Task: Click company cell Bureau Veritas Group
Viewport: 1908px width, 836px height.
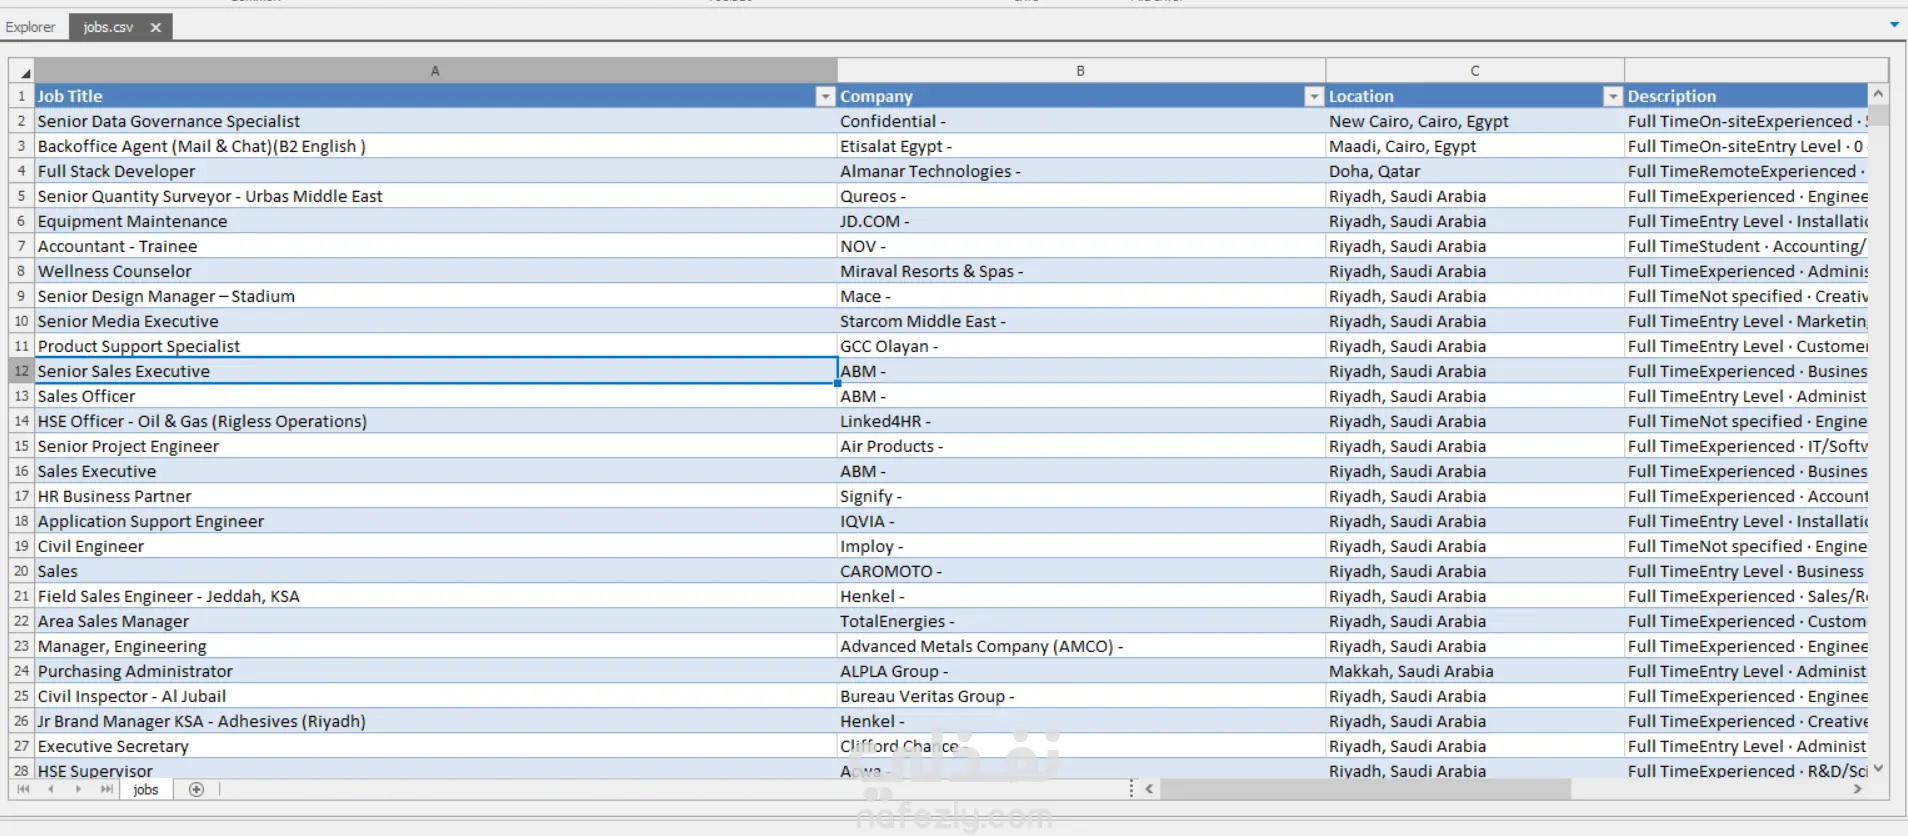Action: [1081, 696]
